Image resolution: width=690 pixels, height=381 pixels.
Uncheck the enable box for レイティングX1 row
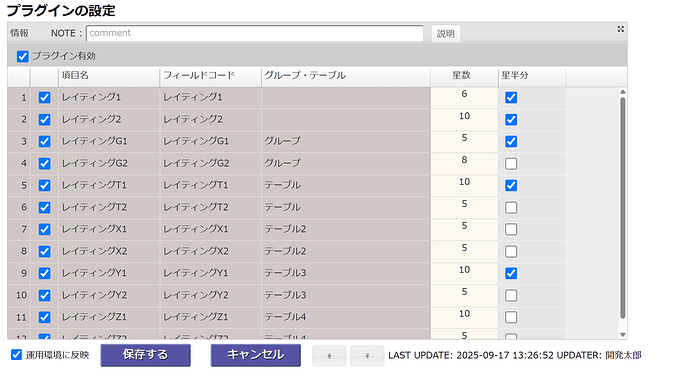[x=44, y=229]
